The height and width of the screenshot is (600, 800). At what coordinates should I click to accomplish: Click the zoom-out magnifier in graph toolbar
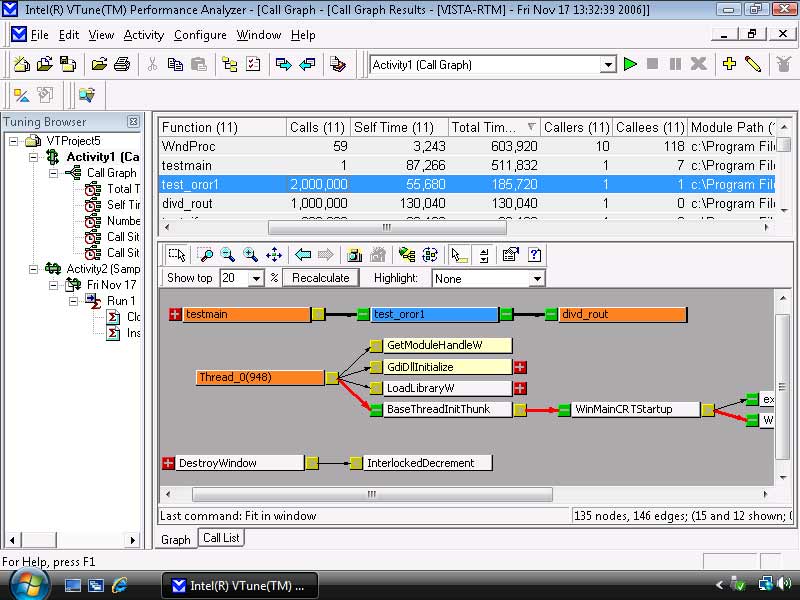point(228,254)
